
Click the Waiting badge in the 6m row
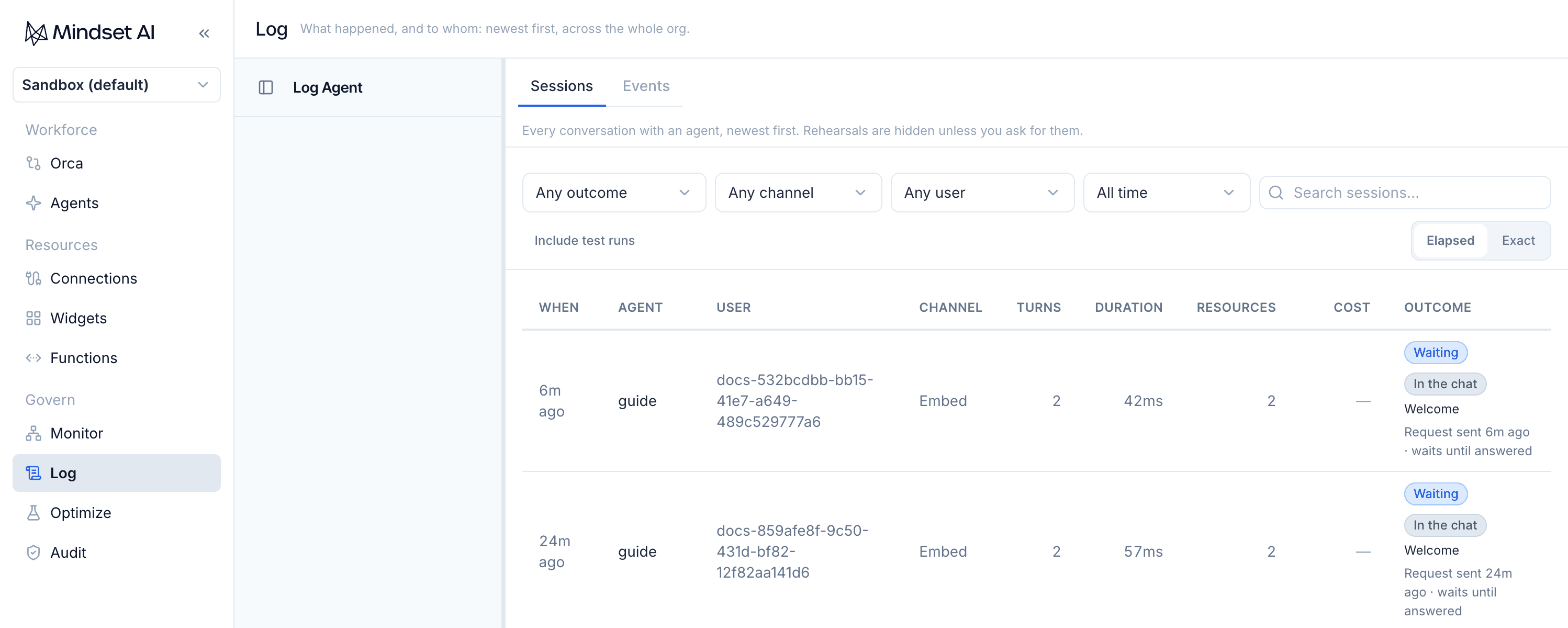[x=1436, y=353]
